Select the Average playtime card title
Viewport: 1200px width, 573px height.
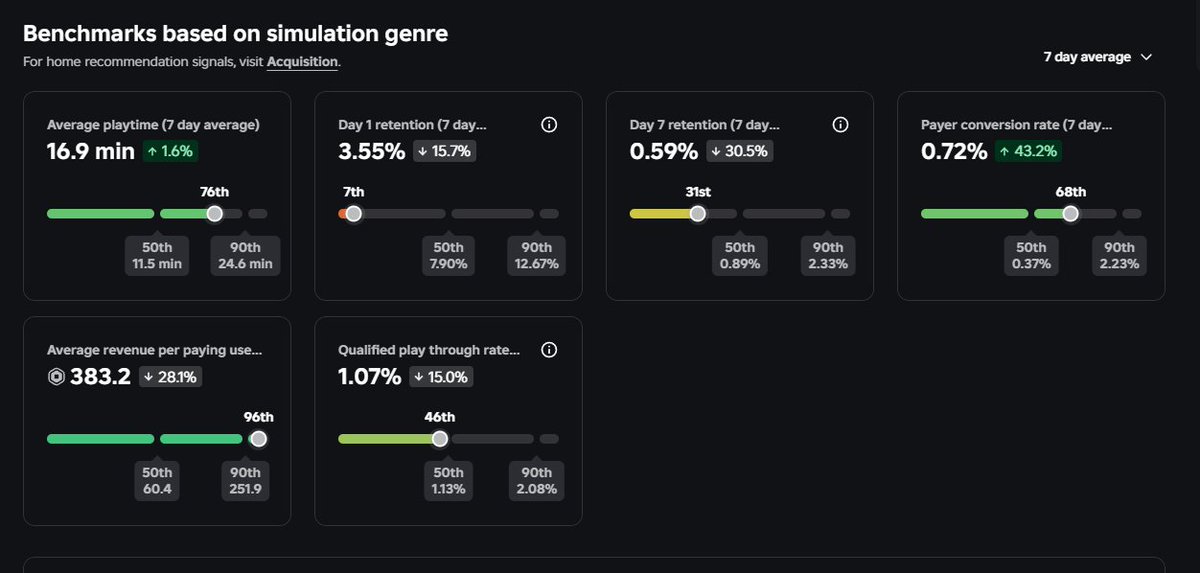(153, 125)
